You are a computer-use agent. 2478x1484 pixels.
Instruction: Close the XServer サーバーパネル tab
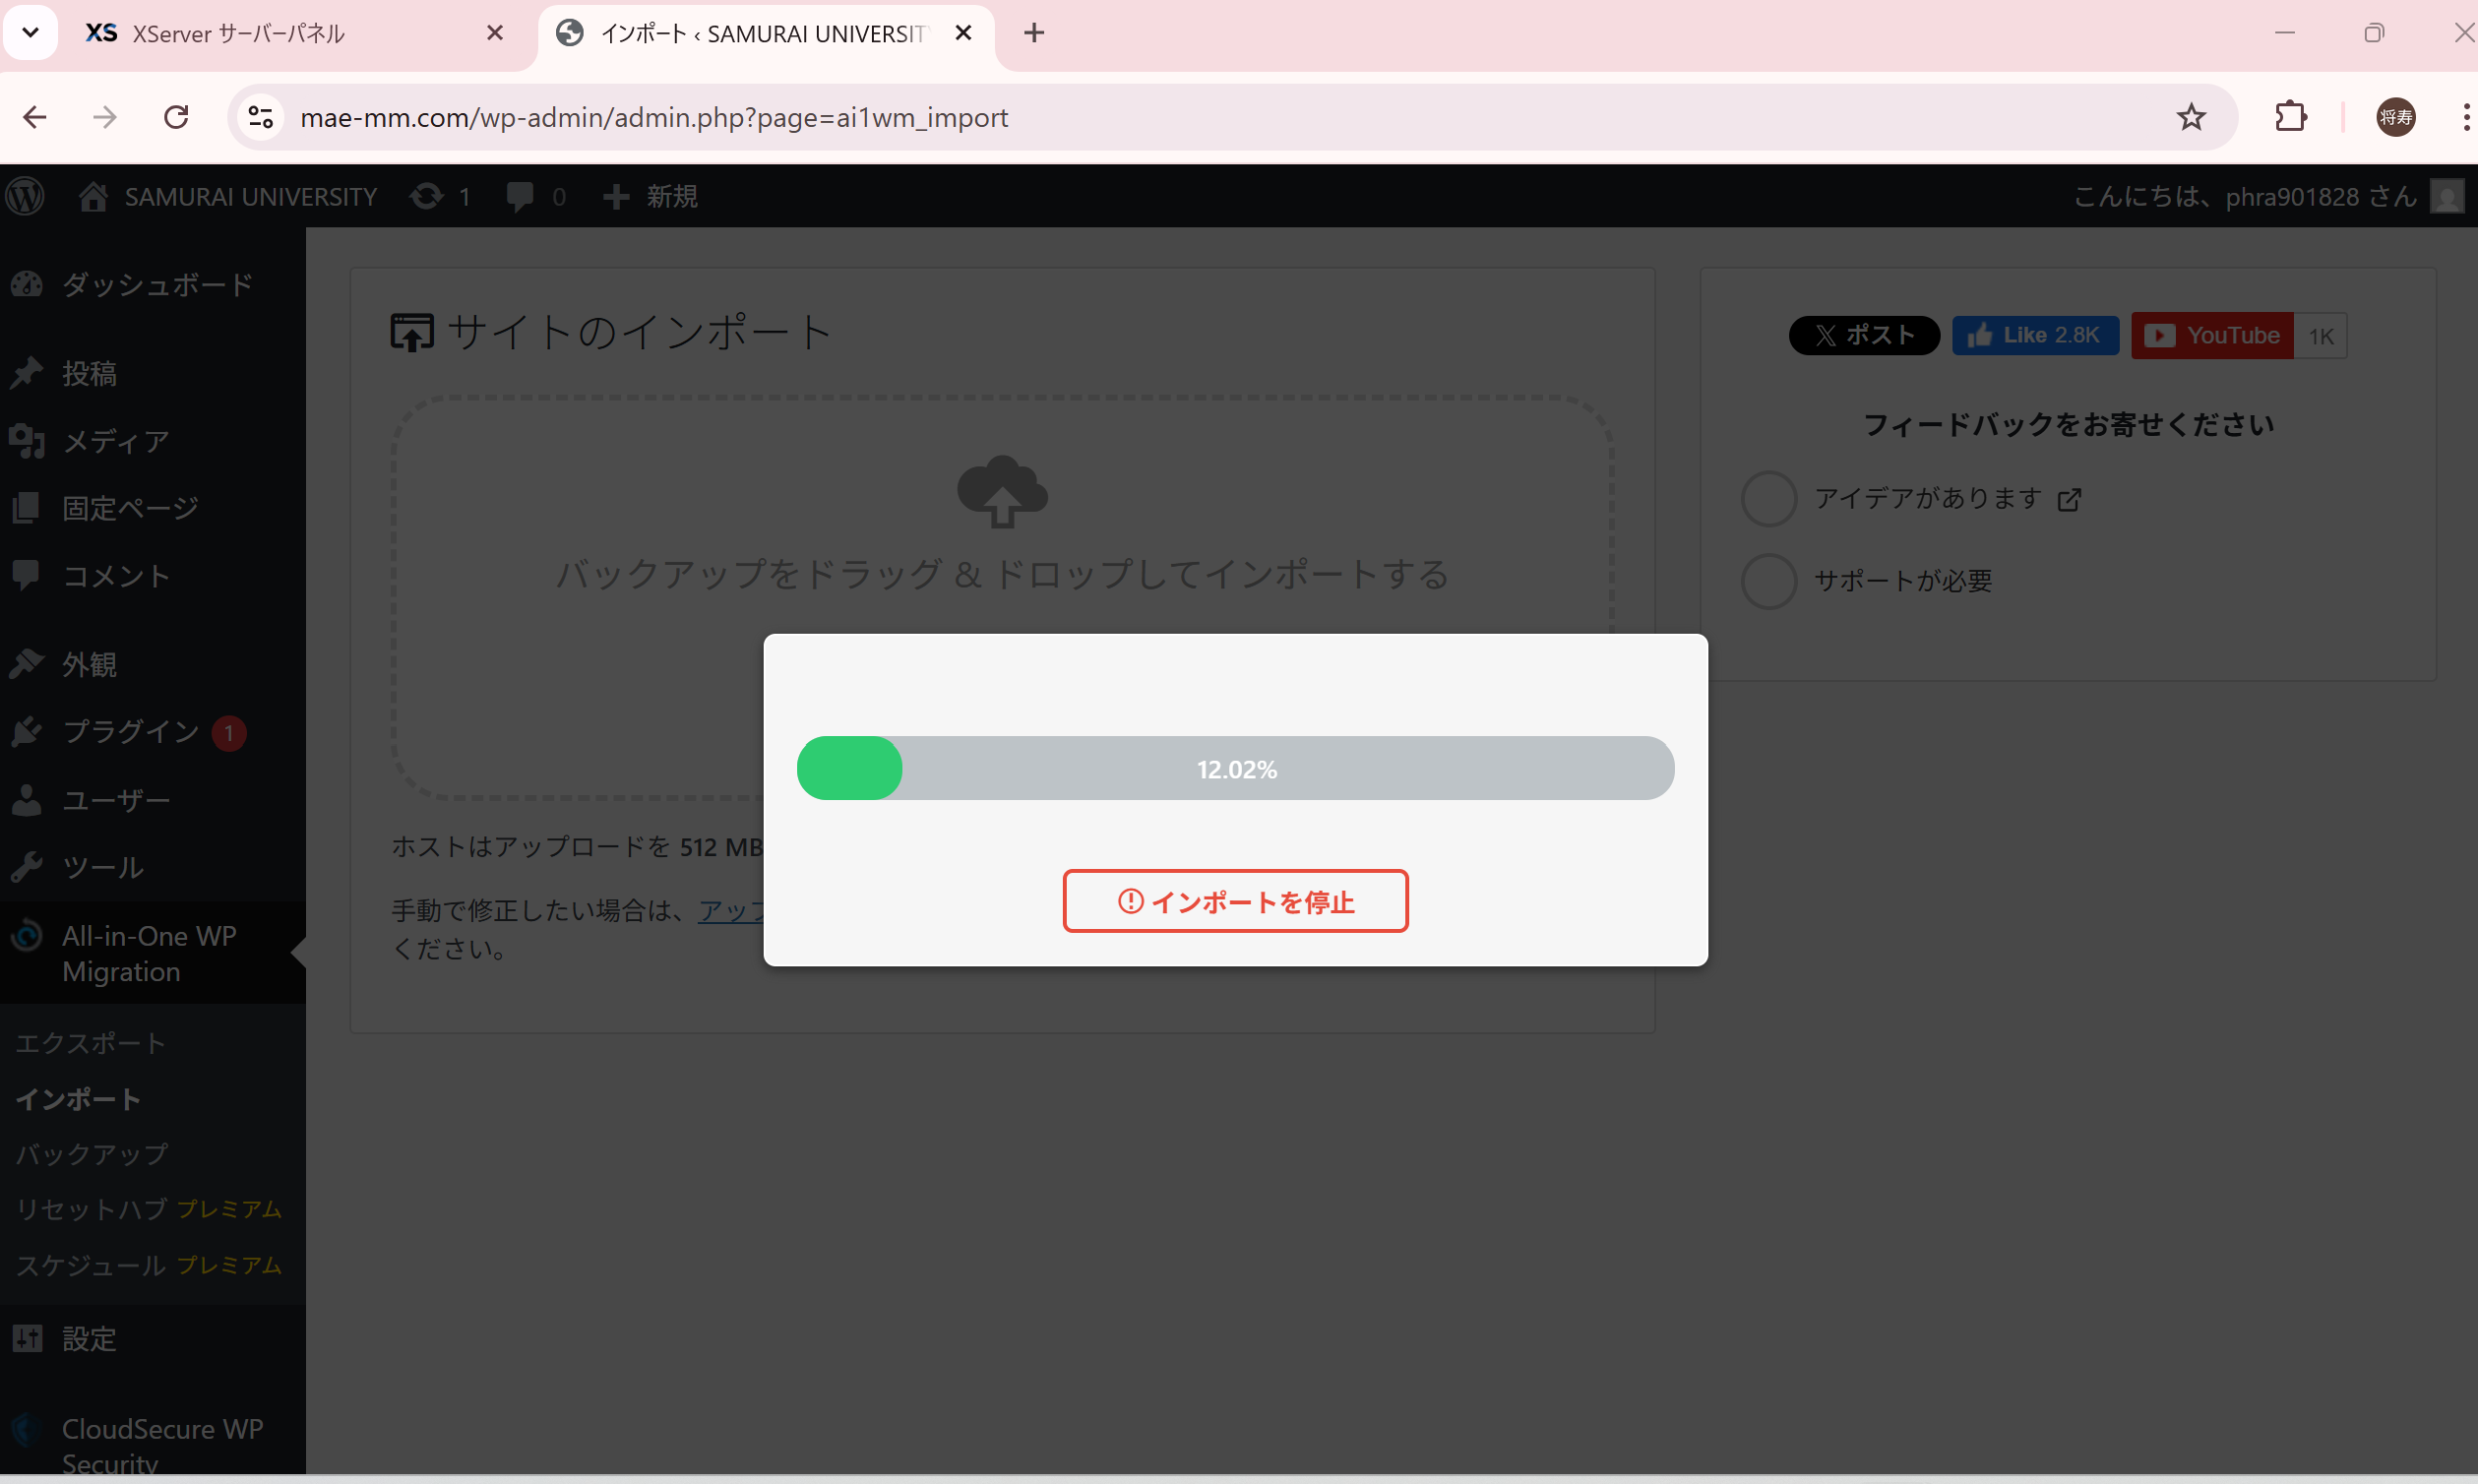495,33
